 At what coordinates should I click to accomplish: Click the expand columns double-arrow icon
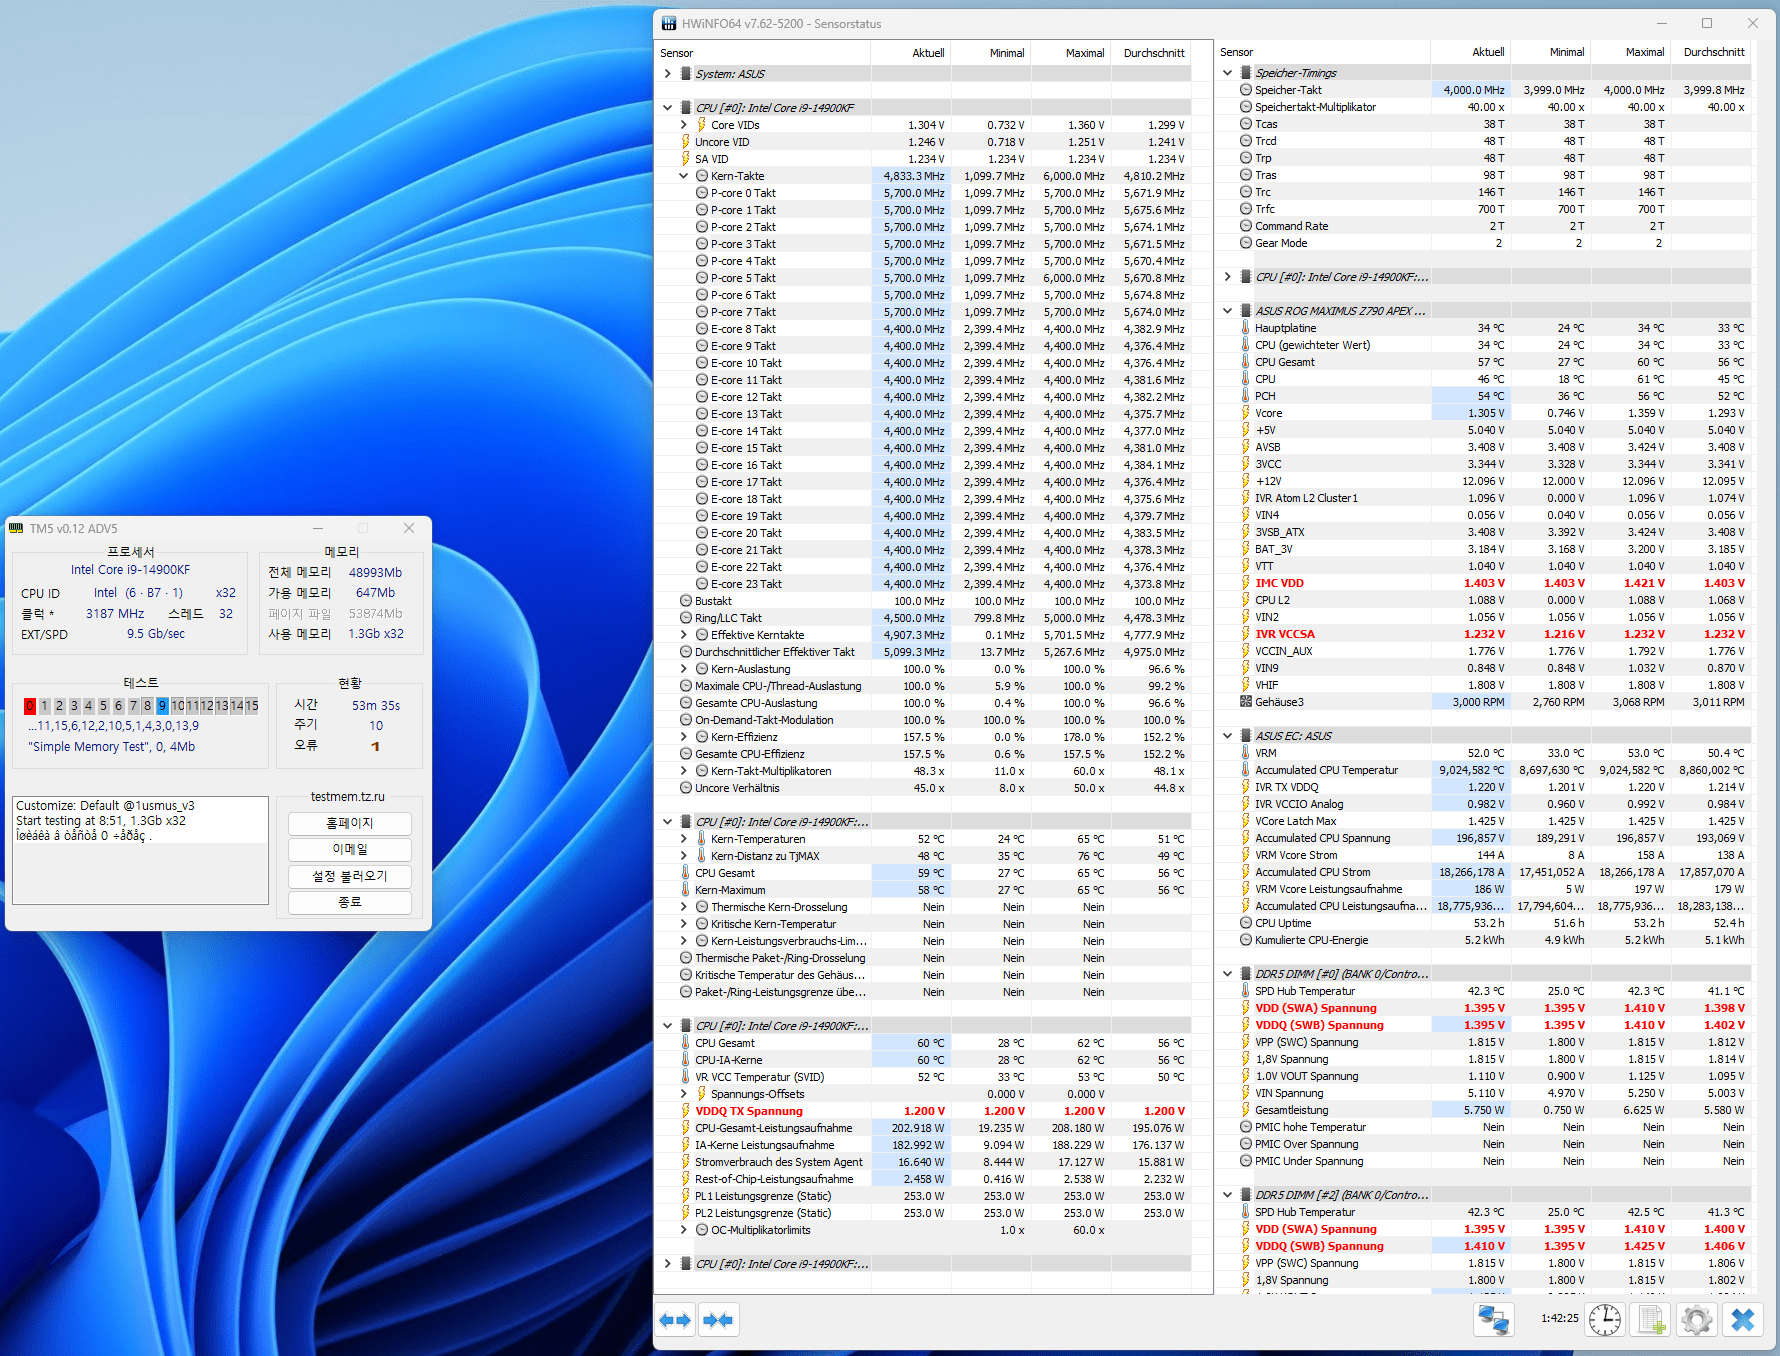tap(676, 1320)
